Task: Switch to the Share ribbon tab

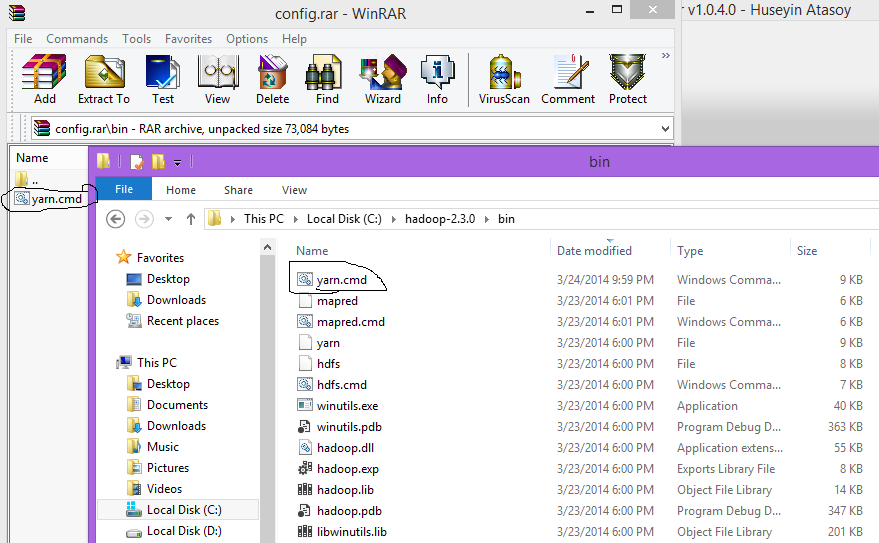Action: pos(238,190)
